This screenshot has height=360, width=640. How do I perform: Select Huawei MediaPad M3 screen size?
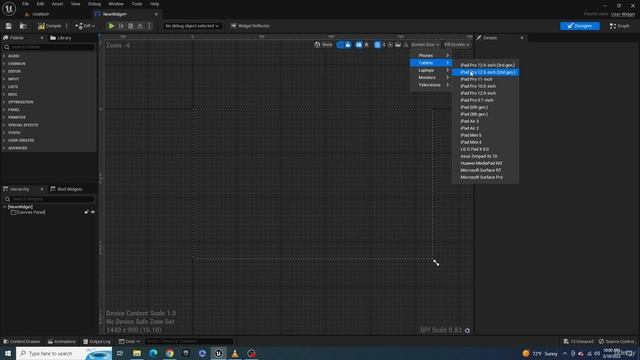[485, 163]
